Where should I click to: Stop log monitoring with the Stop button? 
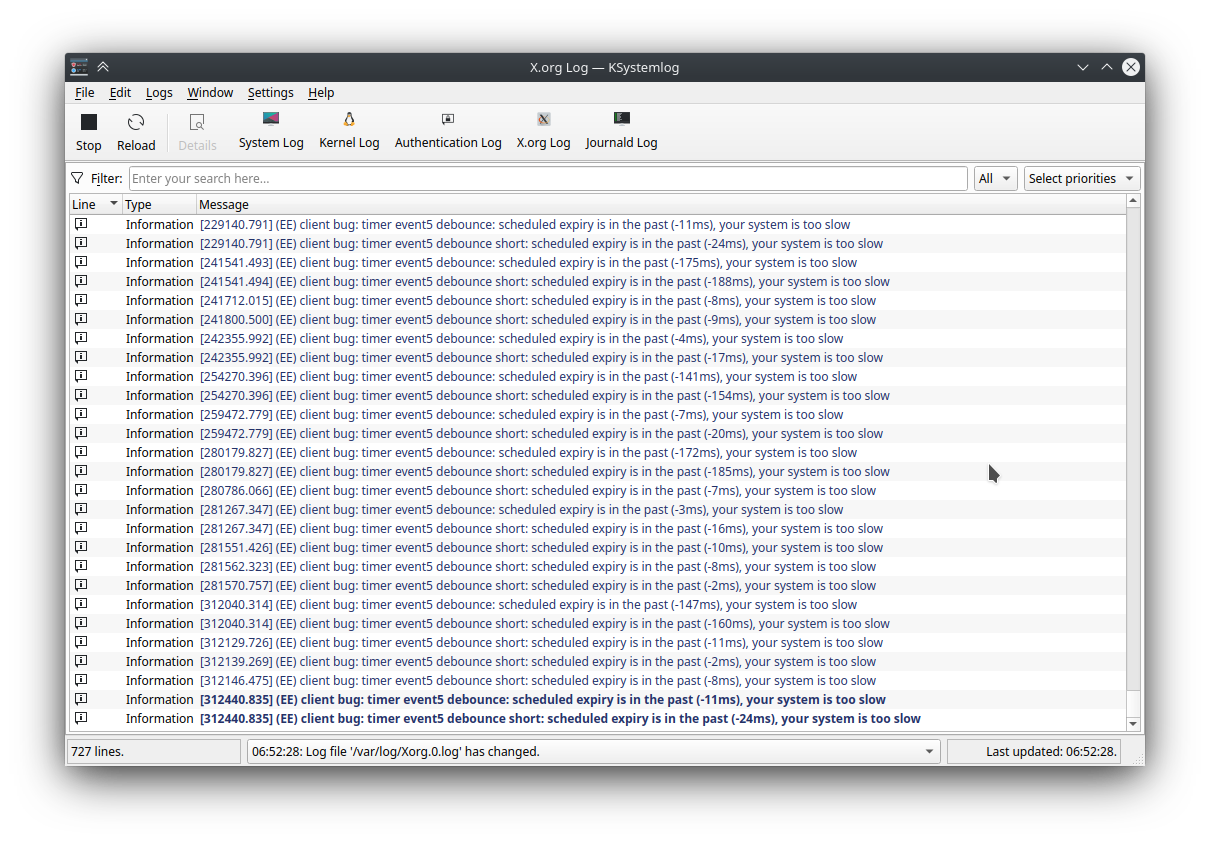click(x=89, y=133)
